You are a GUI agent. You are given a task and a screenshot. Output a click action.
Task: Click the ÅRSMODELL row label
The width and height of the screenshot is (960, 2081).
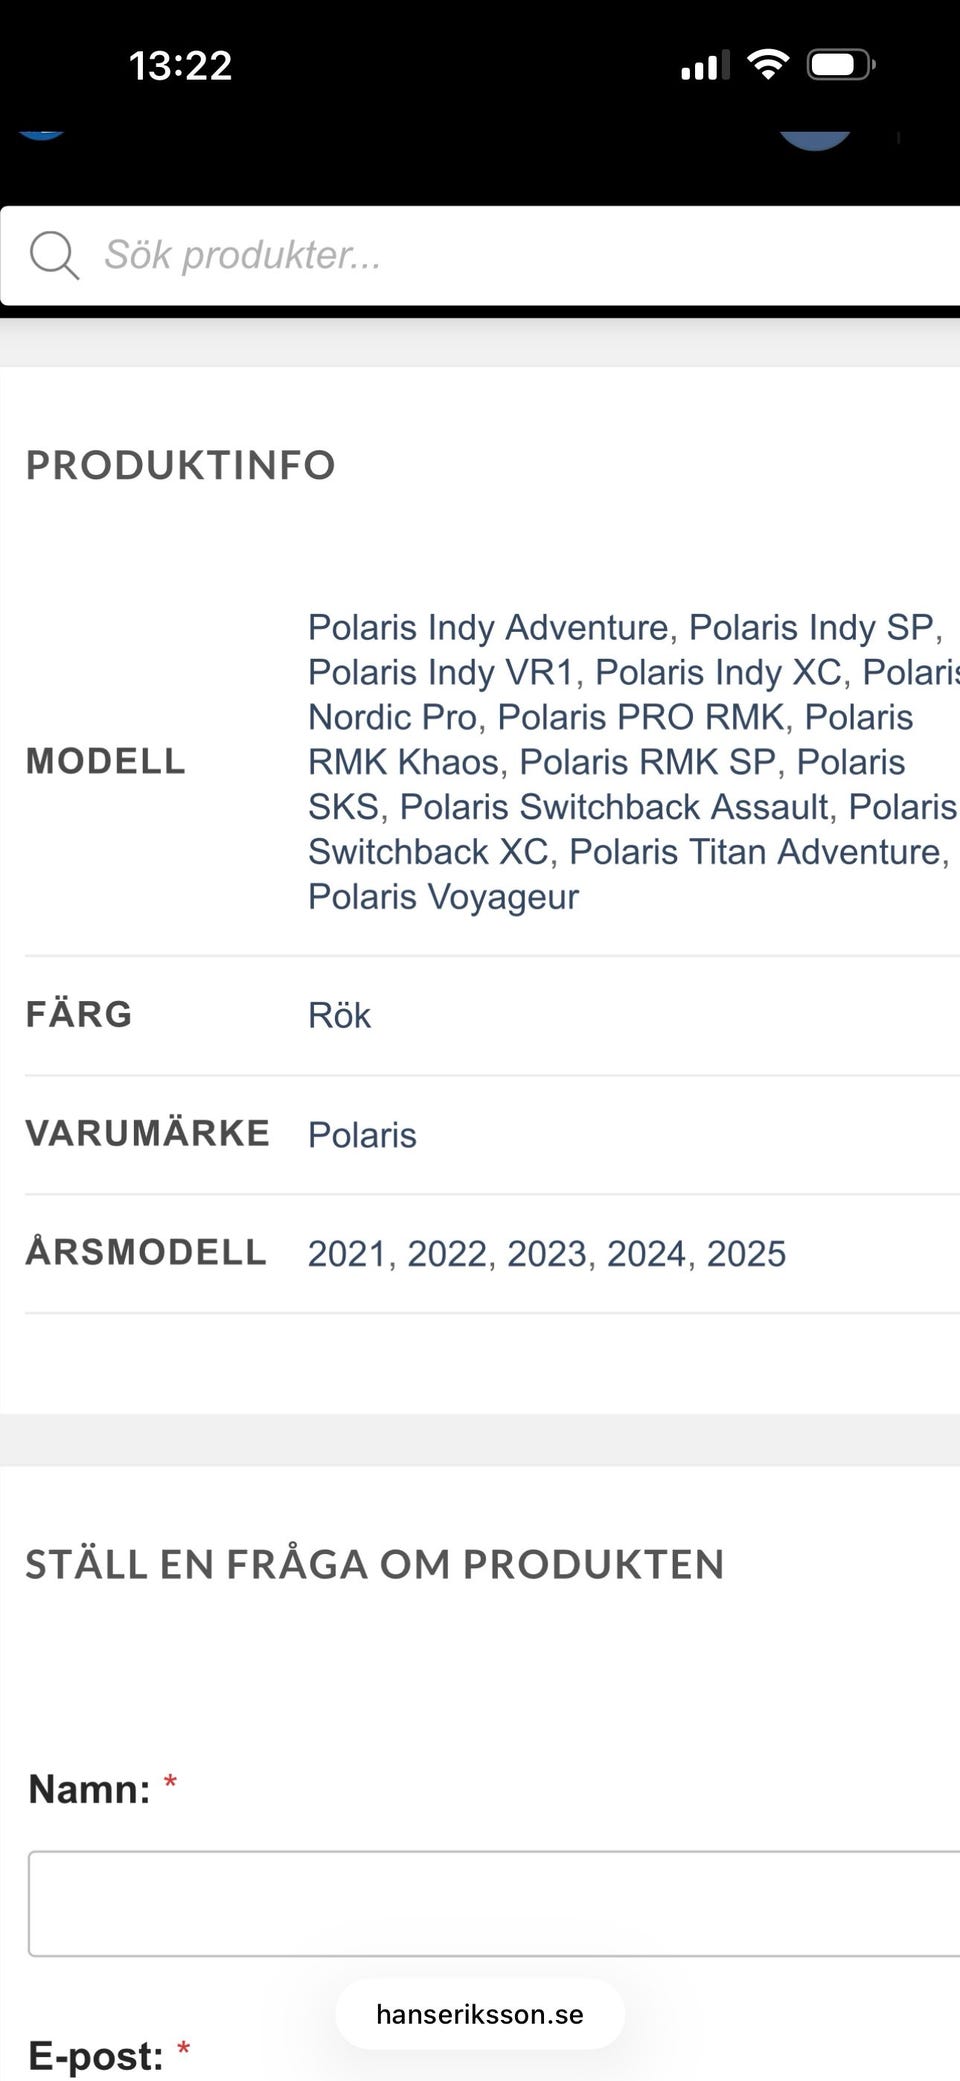pos(146,1252)
